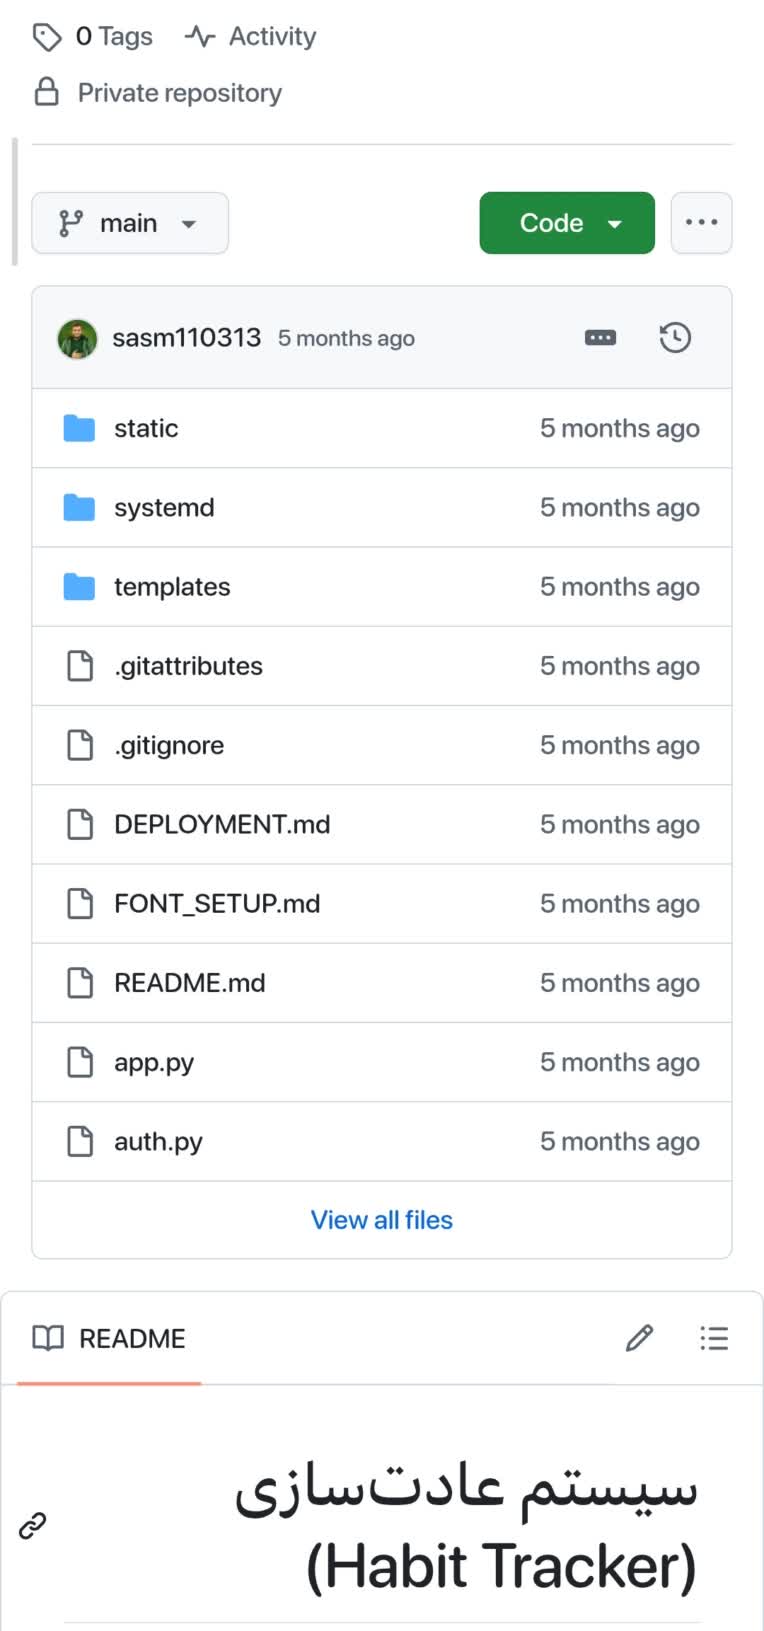Expand the commit message ellipsis button

point(600,338)
